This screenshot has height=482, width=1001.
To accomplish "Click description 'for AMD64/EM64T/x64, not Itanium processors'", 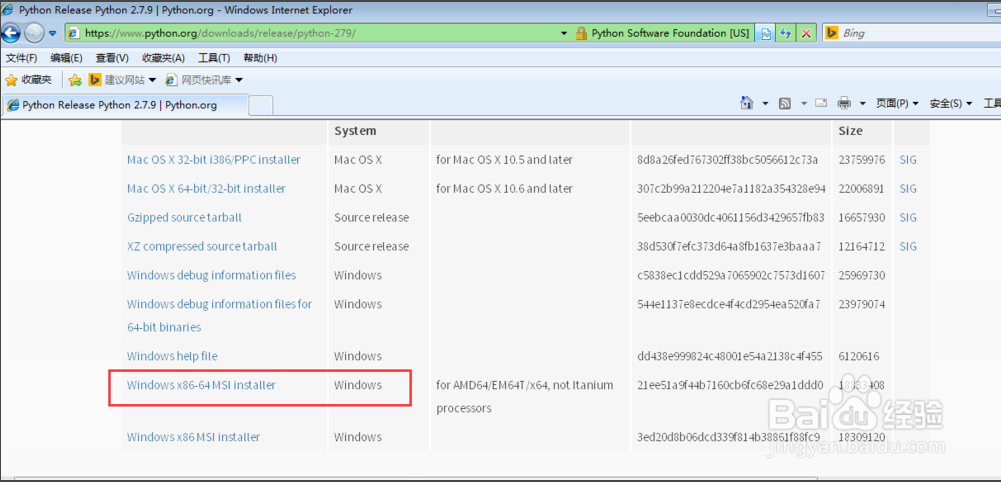I will [x=525, y=396].
